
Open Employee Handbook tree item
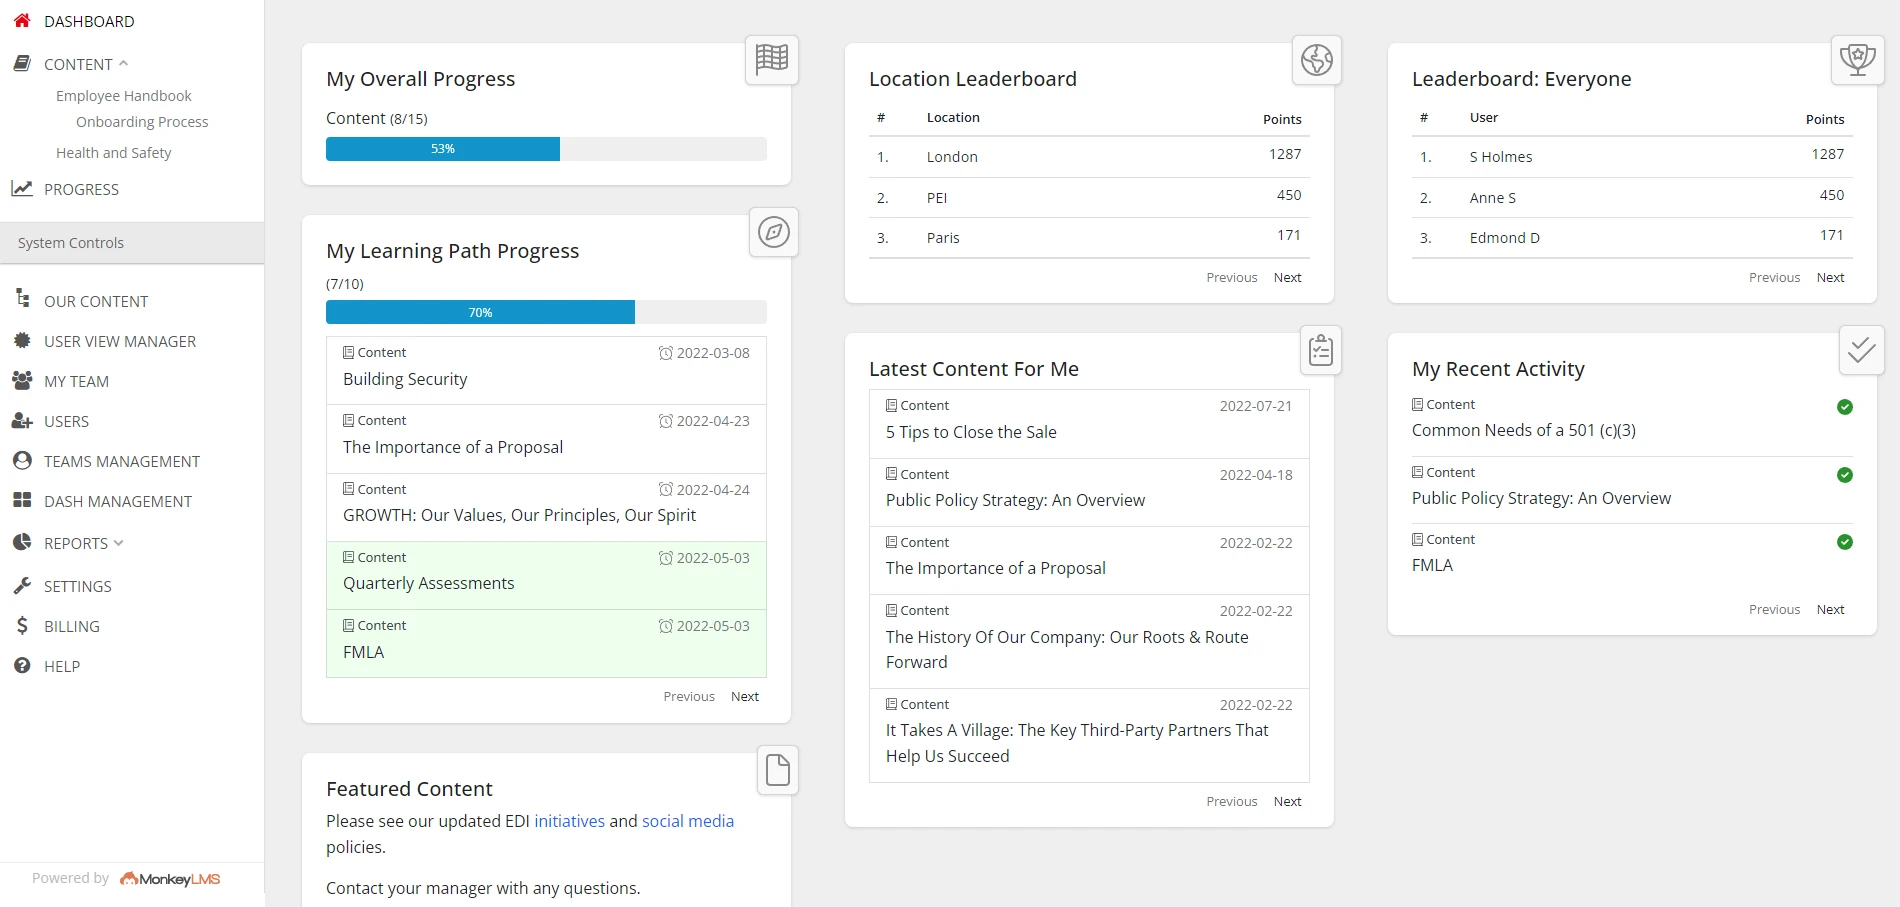(123, 96)
